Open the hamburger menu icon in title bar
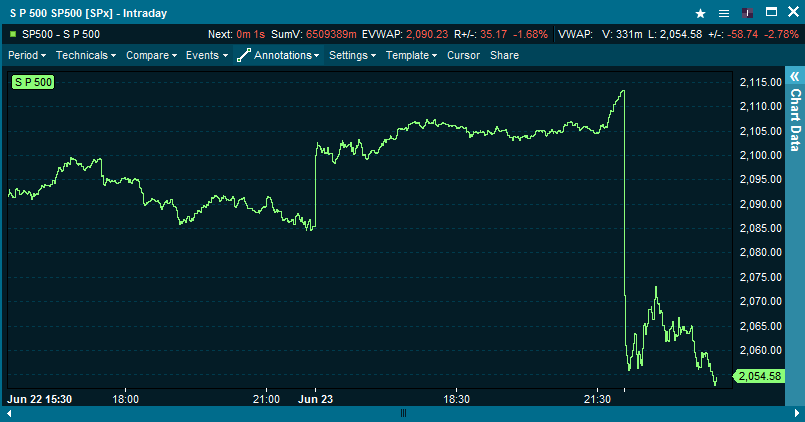This screenshot has height=422, width=805. point(724,13)
